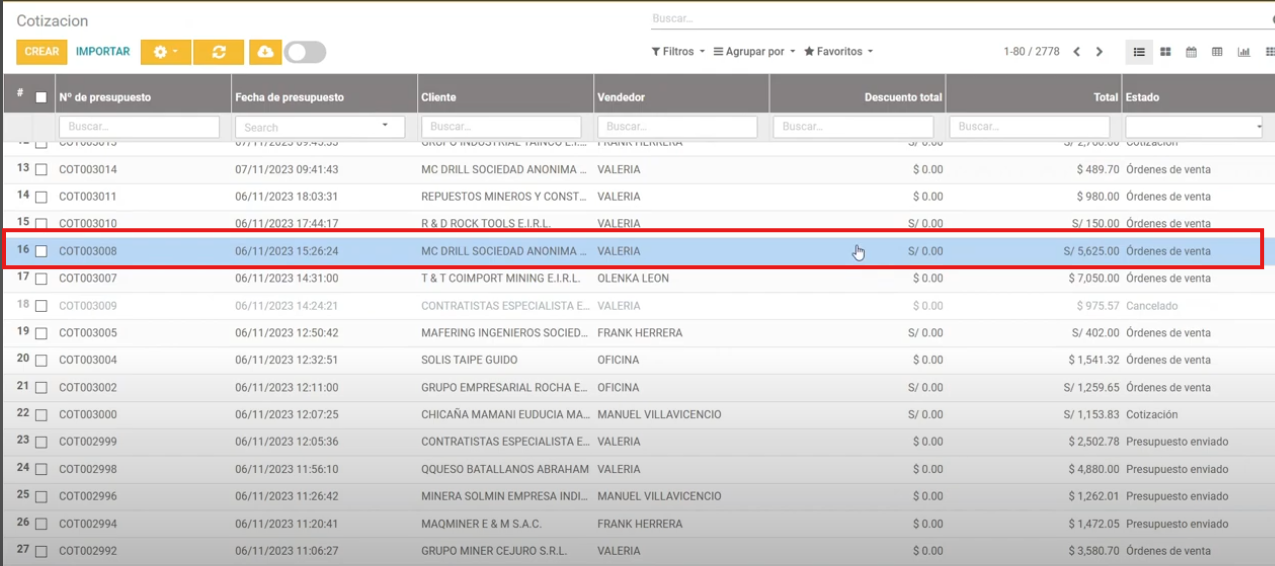Click MAFERING INGENIEROS client cell

point(505,333)
